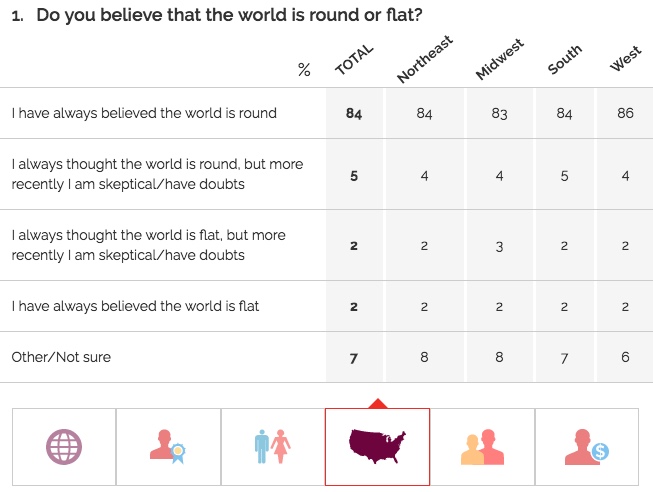Click the question title about round or flat world
653x492 pixels.
(229, 16)
